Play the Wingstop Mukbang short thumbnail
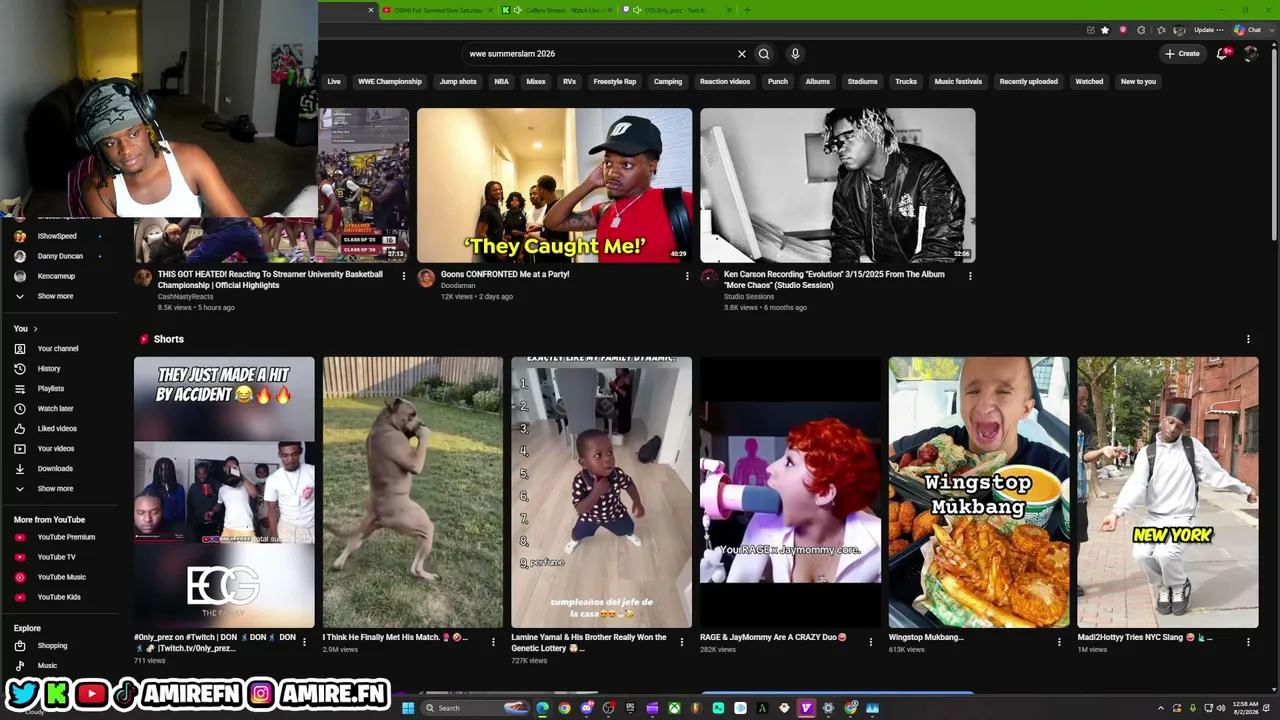 point(979,492)
